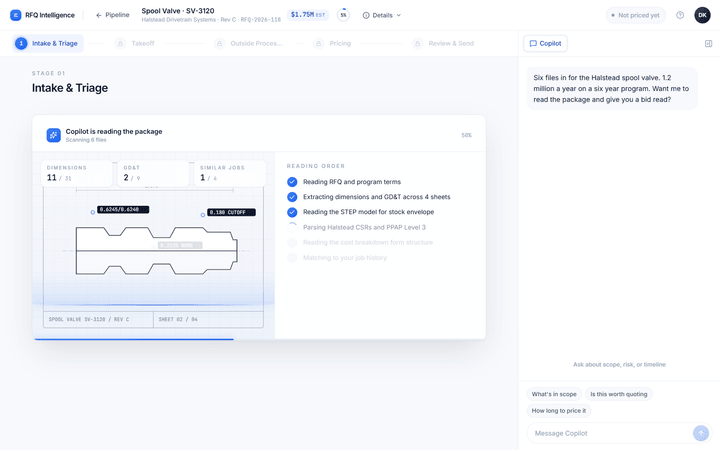Click the spinner for Parsing Halstead CSRs
The image size is (720, 450).
pyautogui.click(x=292, y=227)
